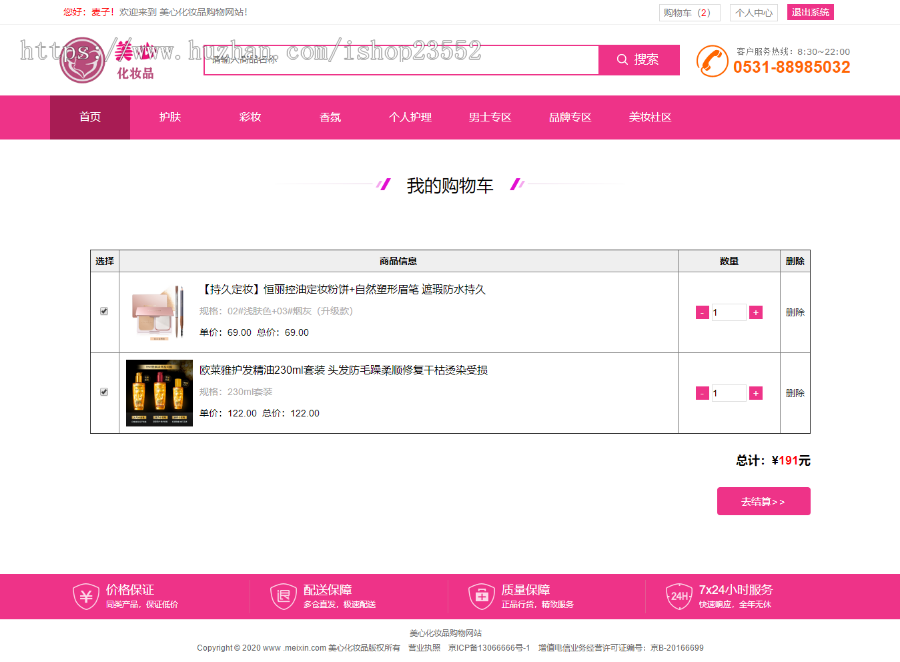The image size is (900, 662).
Task: Click the pink 搜索 search button
Action: pos(639,60)
